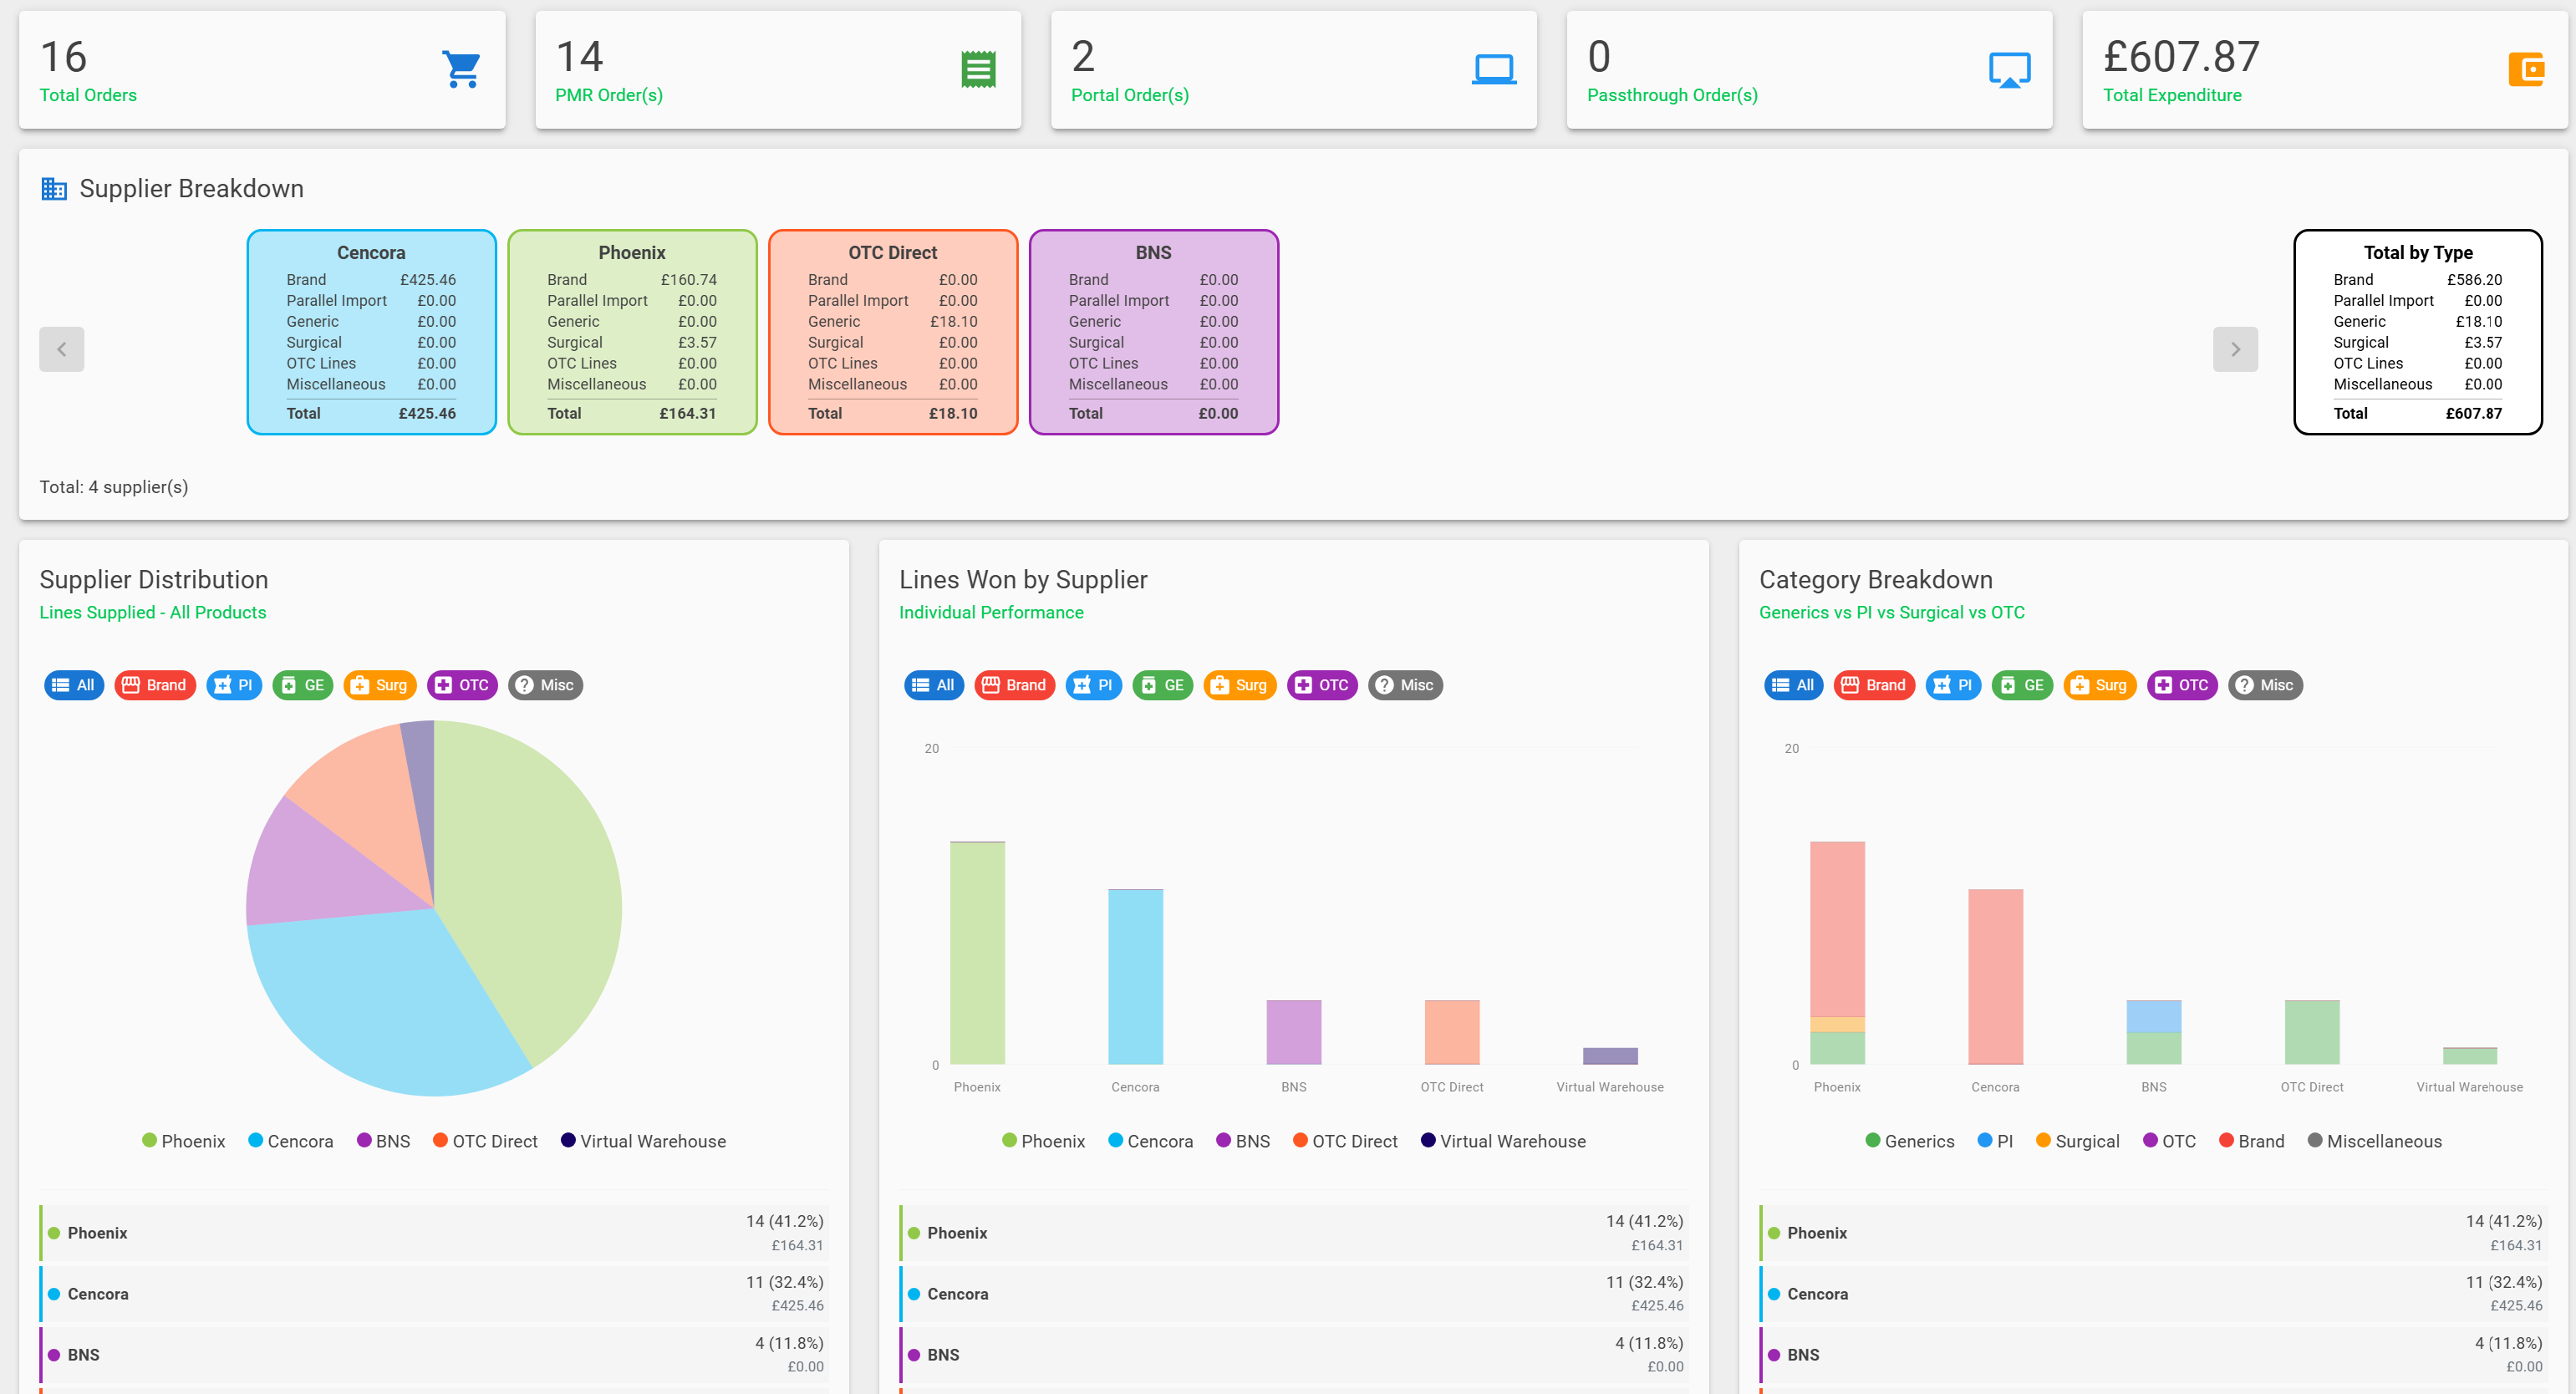
Task: Select OTC filter in Category Breakdown
Action: (x=2182, y=685)
